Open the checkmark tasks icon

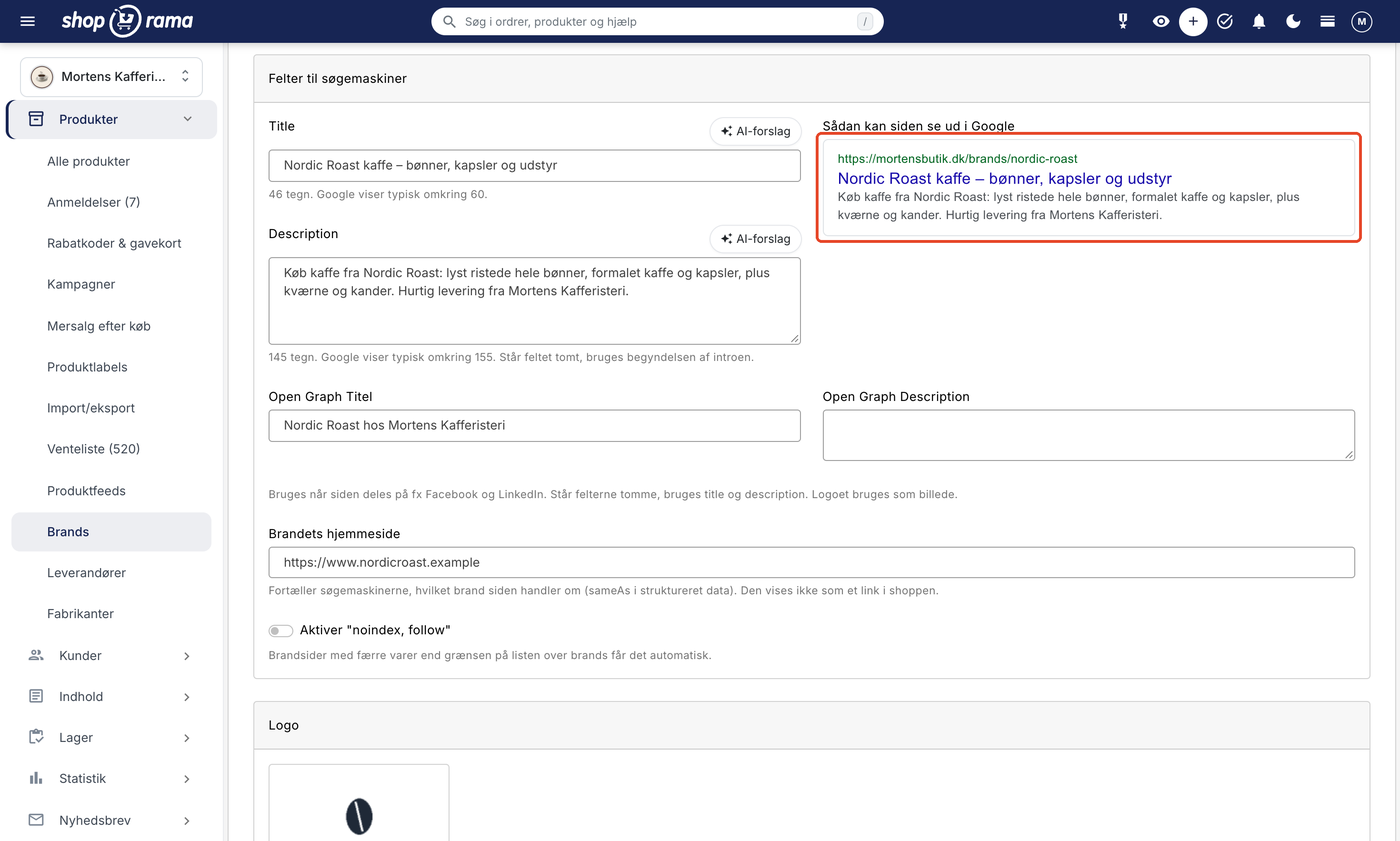(1225, 21)
